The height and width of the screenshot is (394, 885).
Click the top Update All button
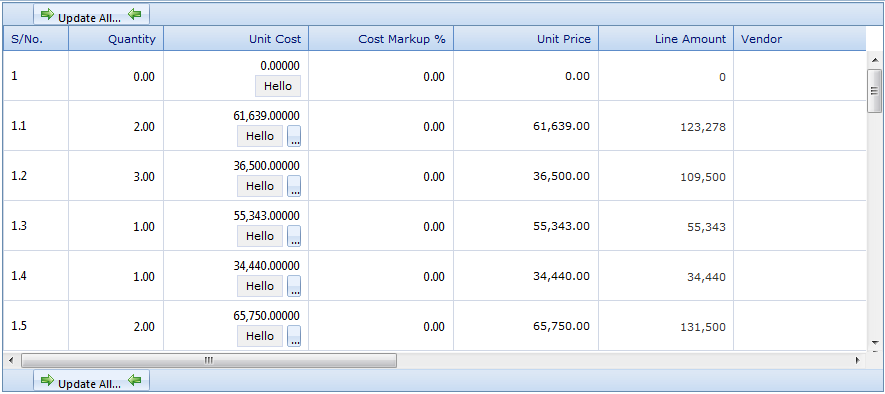point(91,15)
